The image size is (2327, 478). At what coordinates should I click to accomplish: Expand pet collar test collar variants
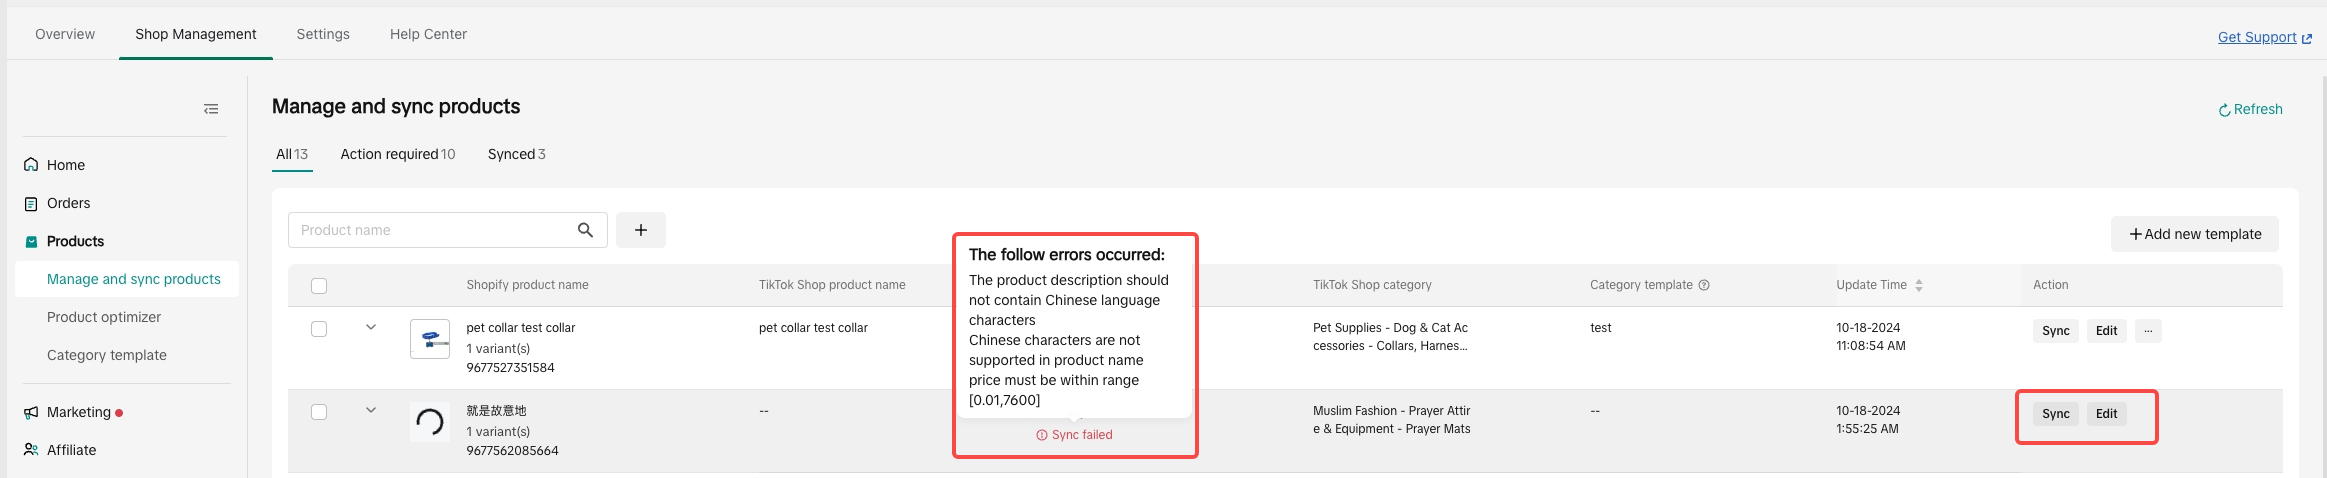[x=371, y=327]
